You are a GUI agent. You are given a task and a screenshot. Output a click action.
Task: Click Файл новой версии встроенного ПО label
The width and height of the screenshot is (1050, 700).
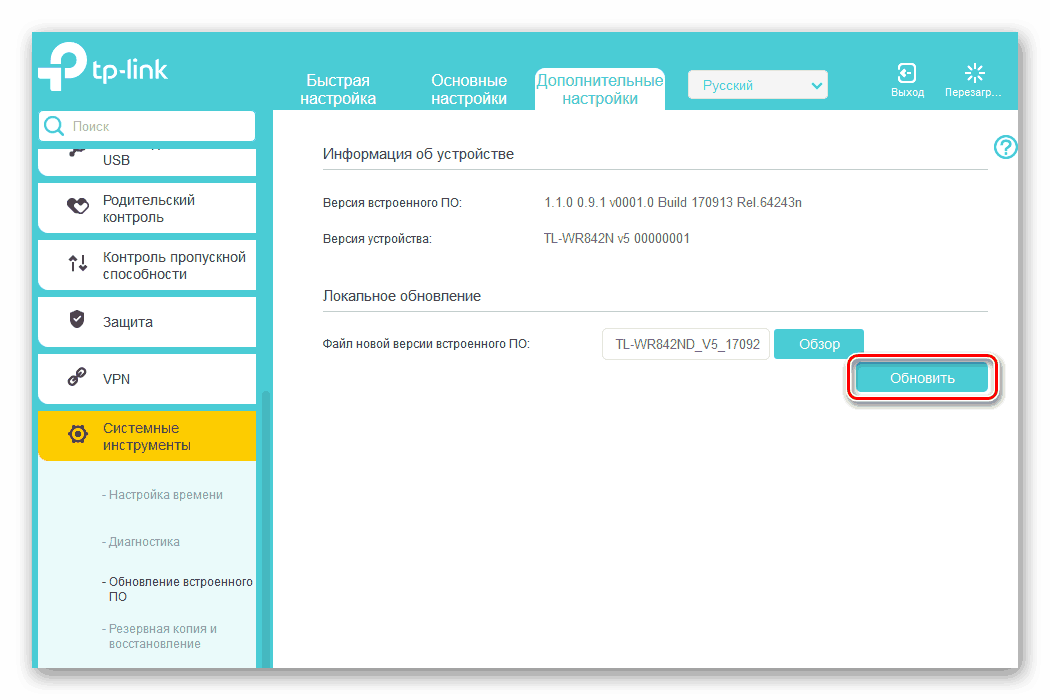coord(426,344)
